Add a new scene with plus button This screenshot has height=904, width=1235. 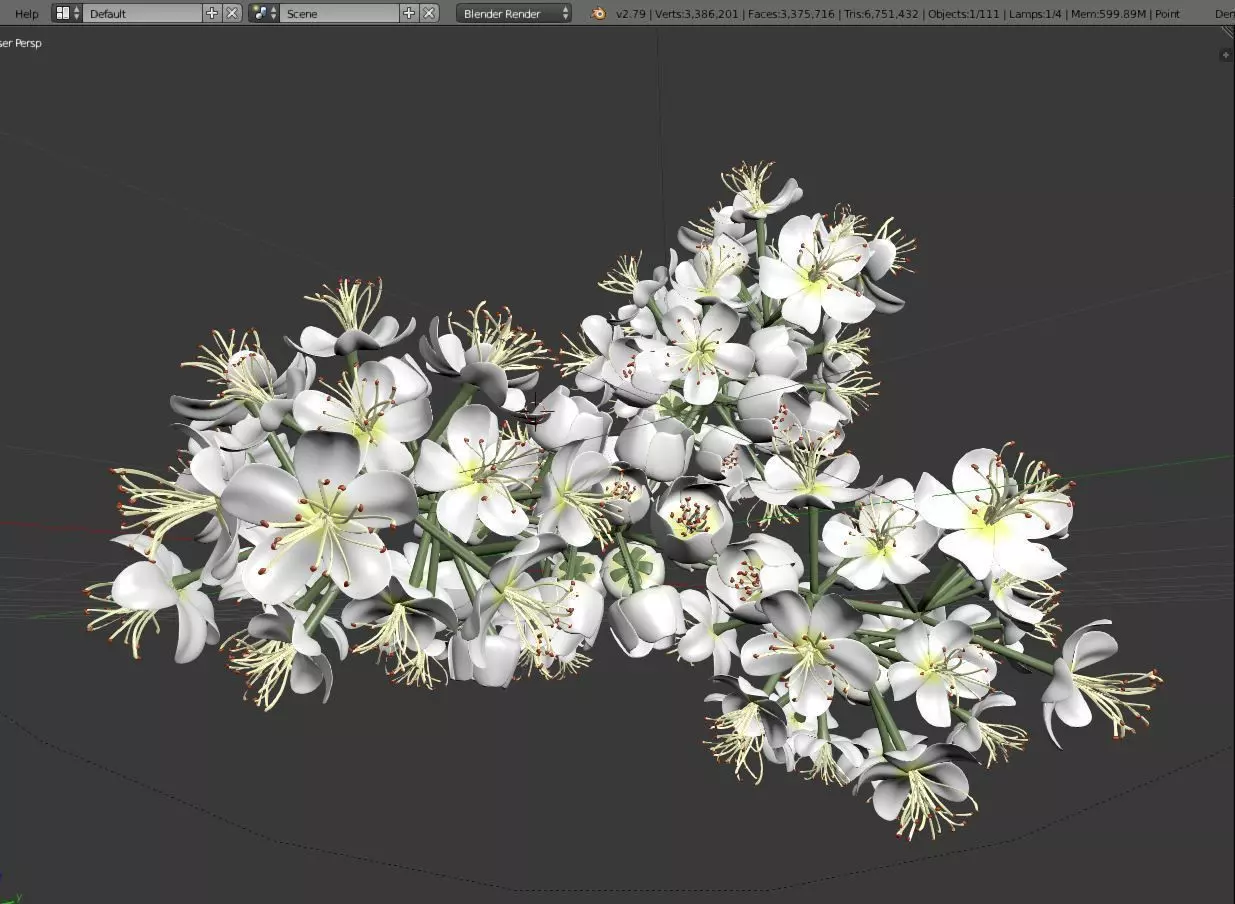pyautogui.click(x=409, y=13)
